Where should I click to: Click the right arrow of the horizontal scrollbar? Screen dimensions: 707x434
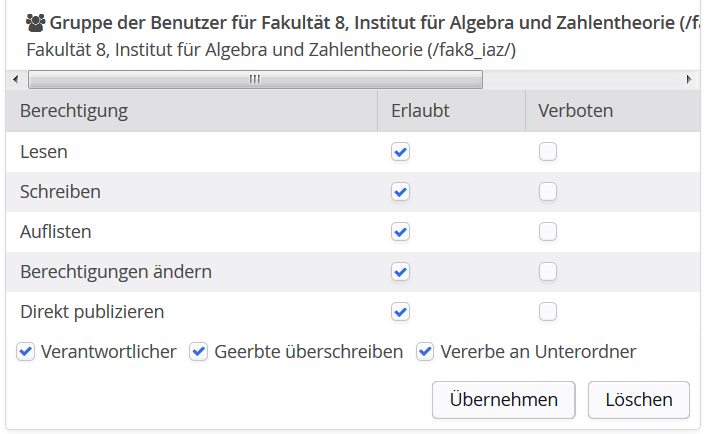click(689, 80)
